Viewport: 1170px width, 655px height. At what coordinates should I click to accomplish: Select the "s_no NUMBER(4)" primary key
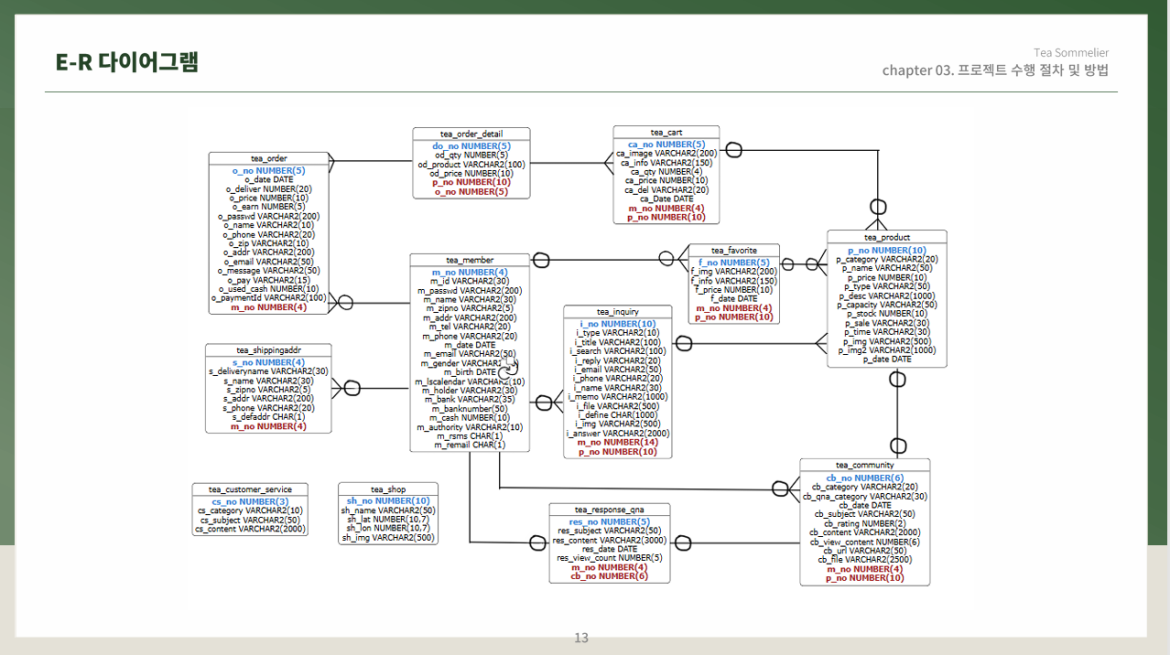(269, 363)
